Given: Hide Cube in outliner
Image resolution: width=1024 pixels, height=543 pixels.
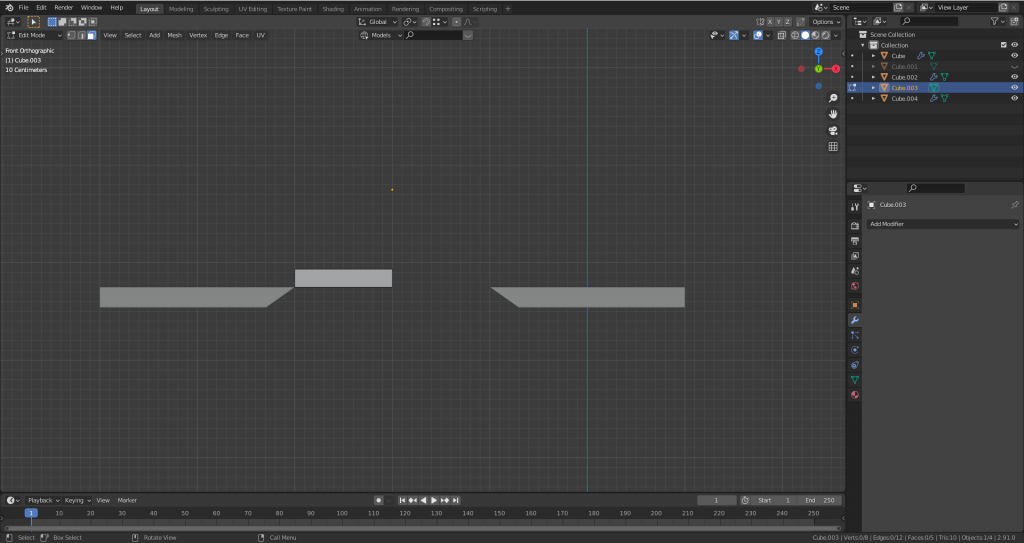Looking at the screenshot, I should (x=1014, y=56).
